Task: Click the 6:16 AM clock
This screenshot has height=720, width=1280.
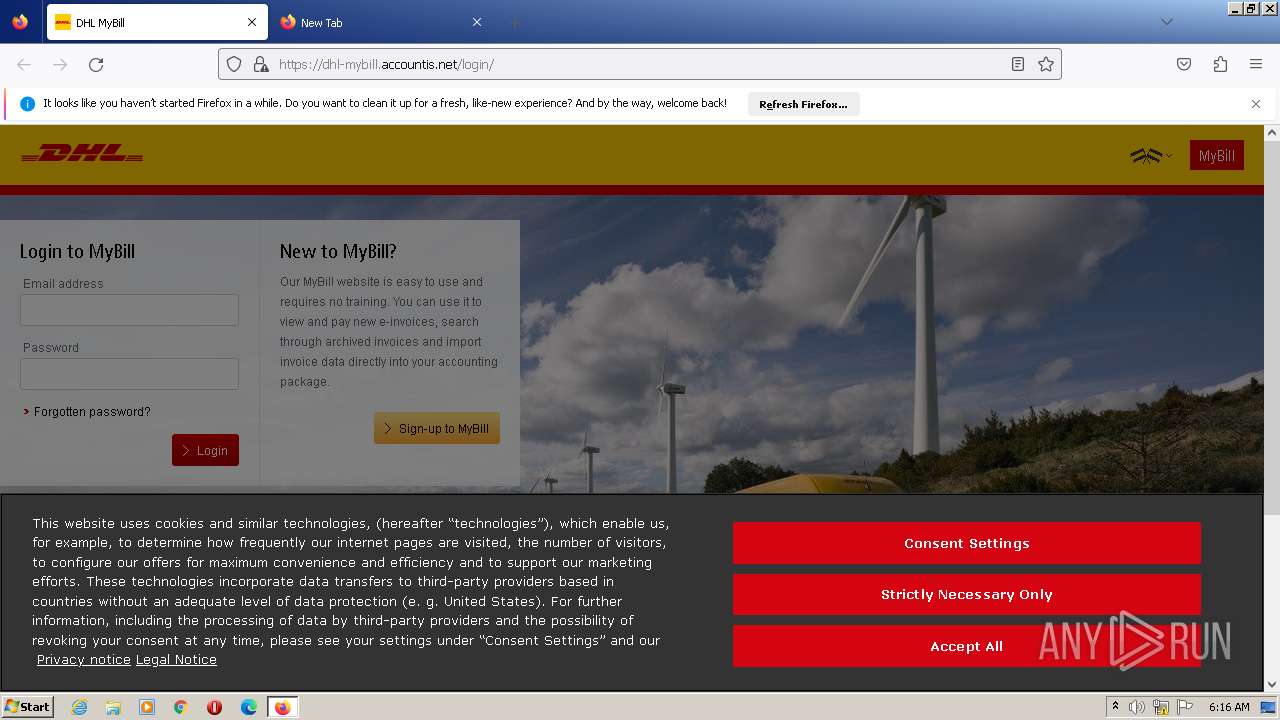Action: [x=1229, y=707]
